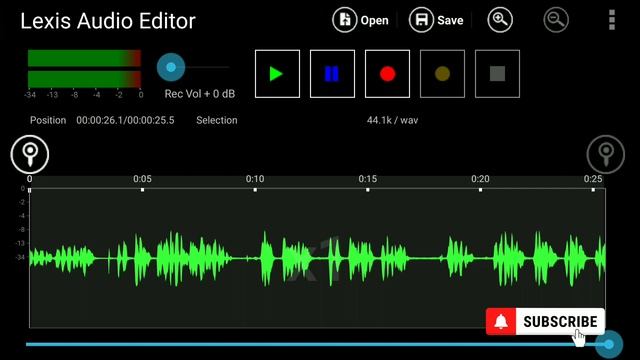Open an audio file with the Open button

360,20
